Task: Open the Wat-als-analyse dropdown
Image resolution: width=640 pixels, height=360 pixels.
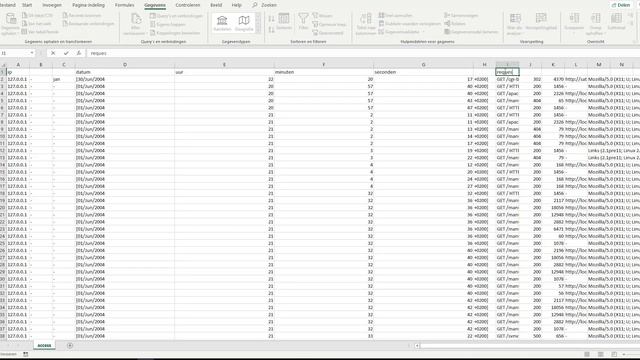Action: point(515,24)
